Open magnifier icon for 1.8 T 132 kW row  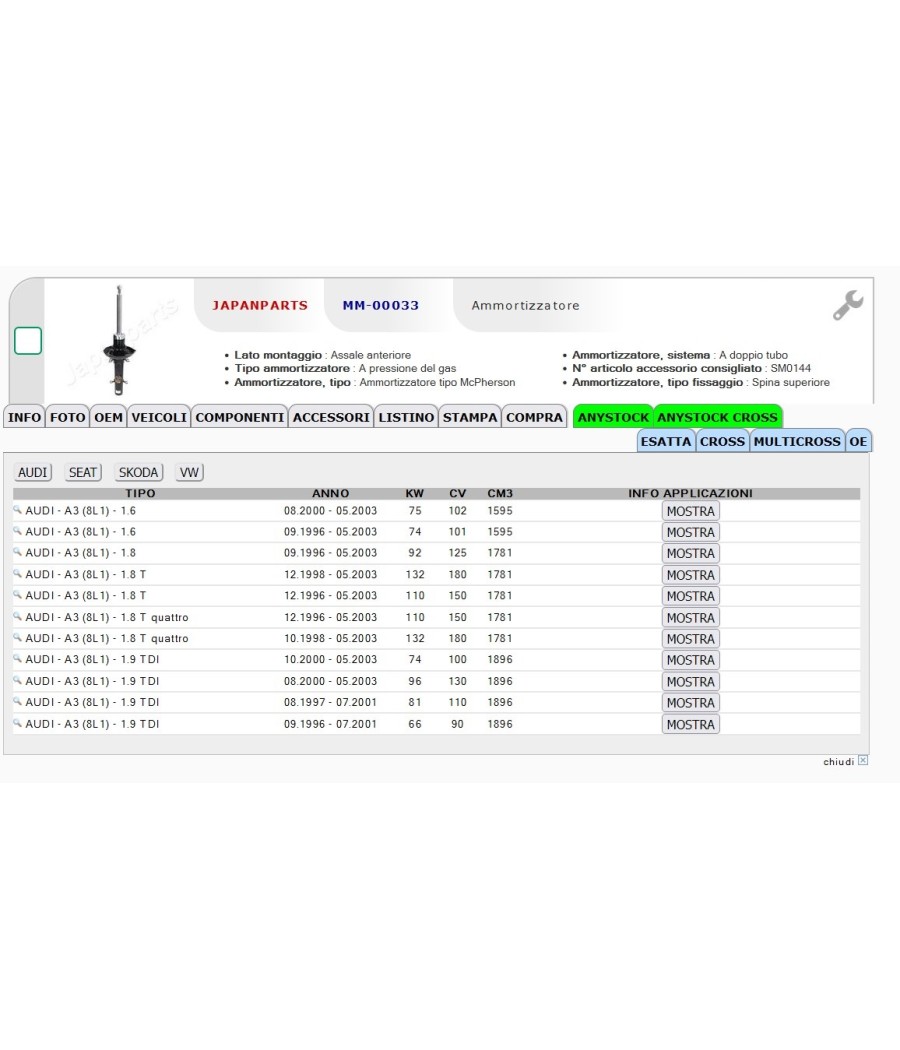click(17, 574)
